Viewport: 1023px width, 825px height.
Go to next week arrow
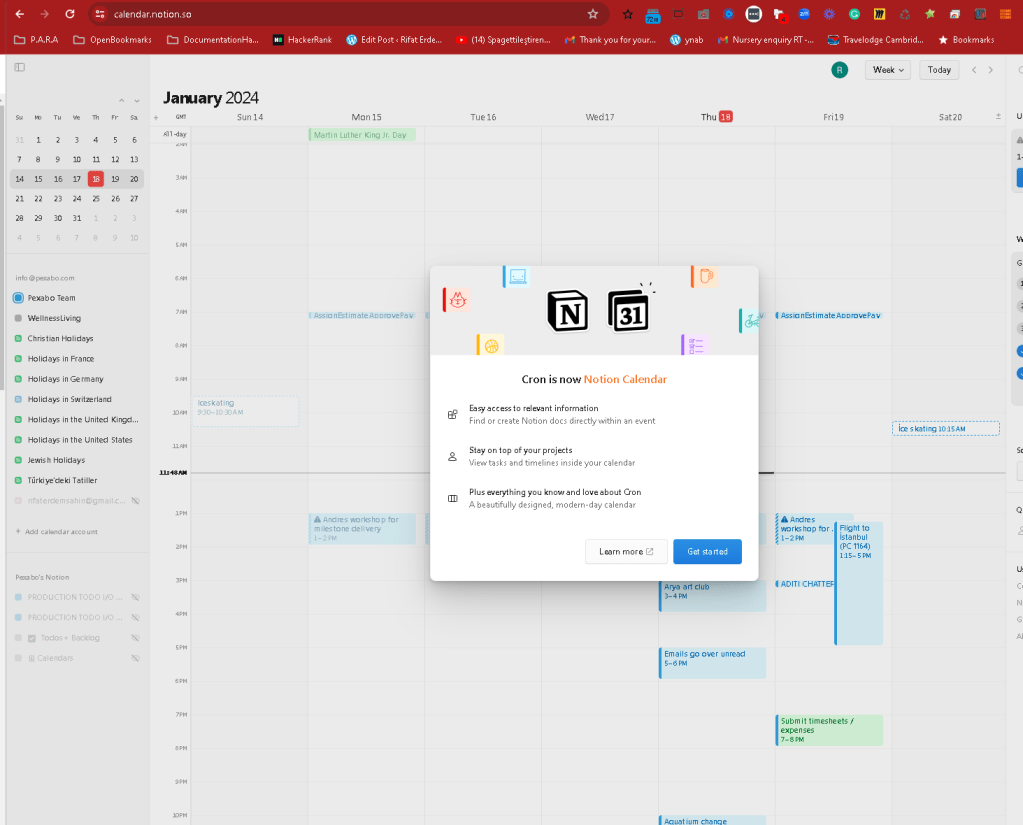(x=990, y=70)
